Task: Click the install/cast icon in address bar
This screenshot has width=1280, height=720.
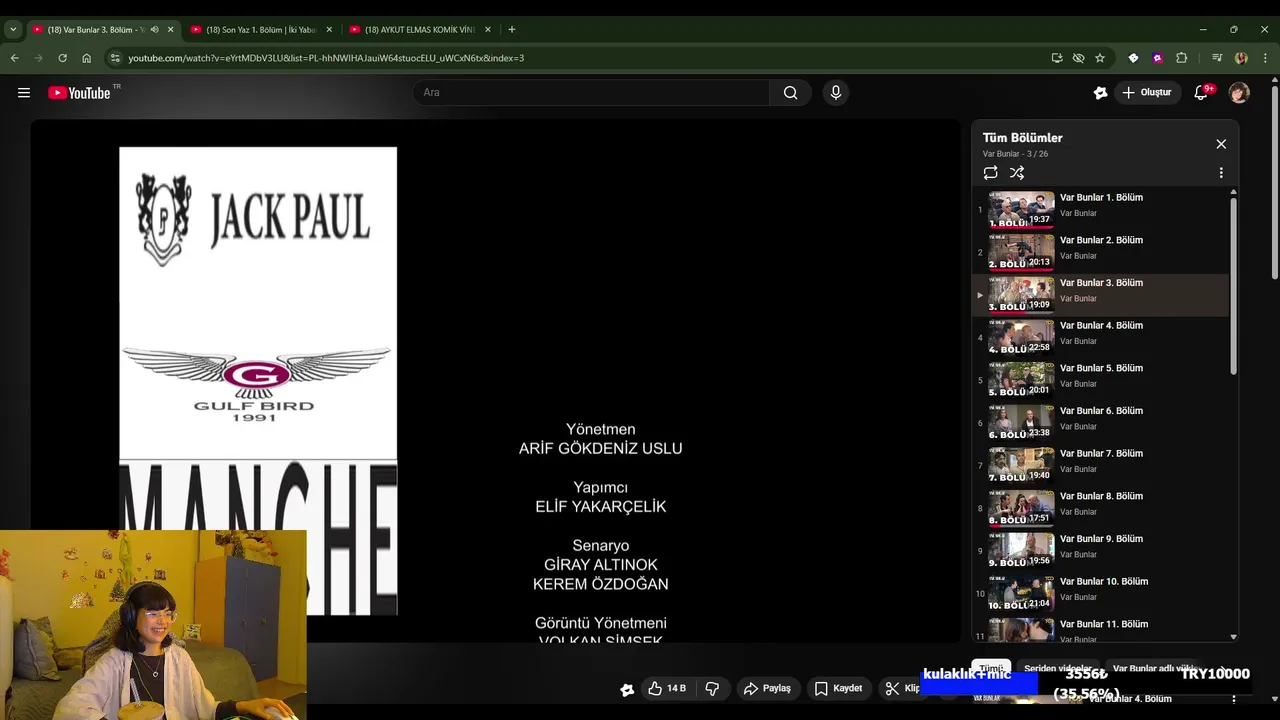Action: point(1057,58)
